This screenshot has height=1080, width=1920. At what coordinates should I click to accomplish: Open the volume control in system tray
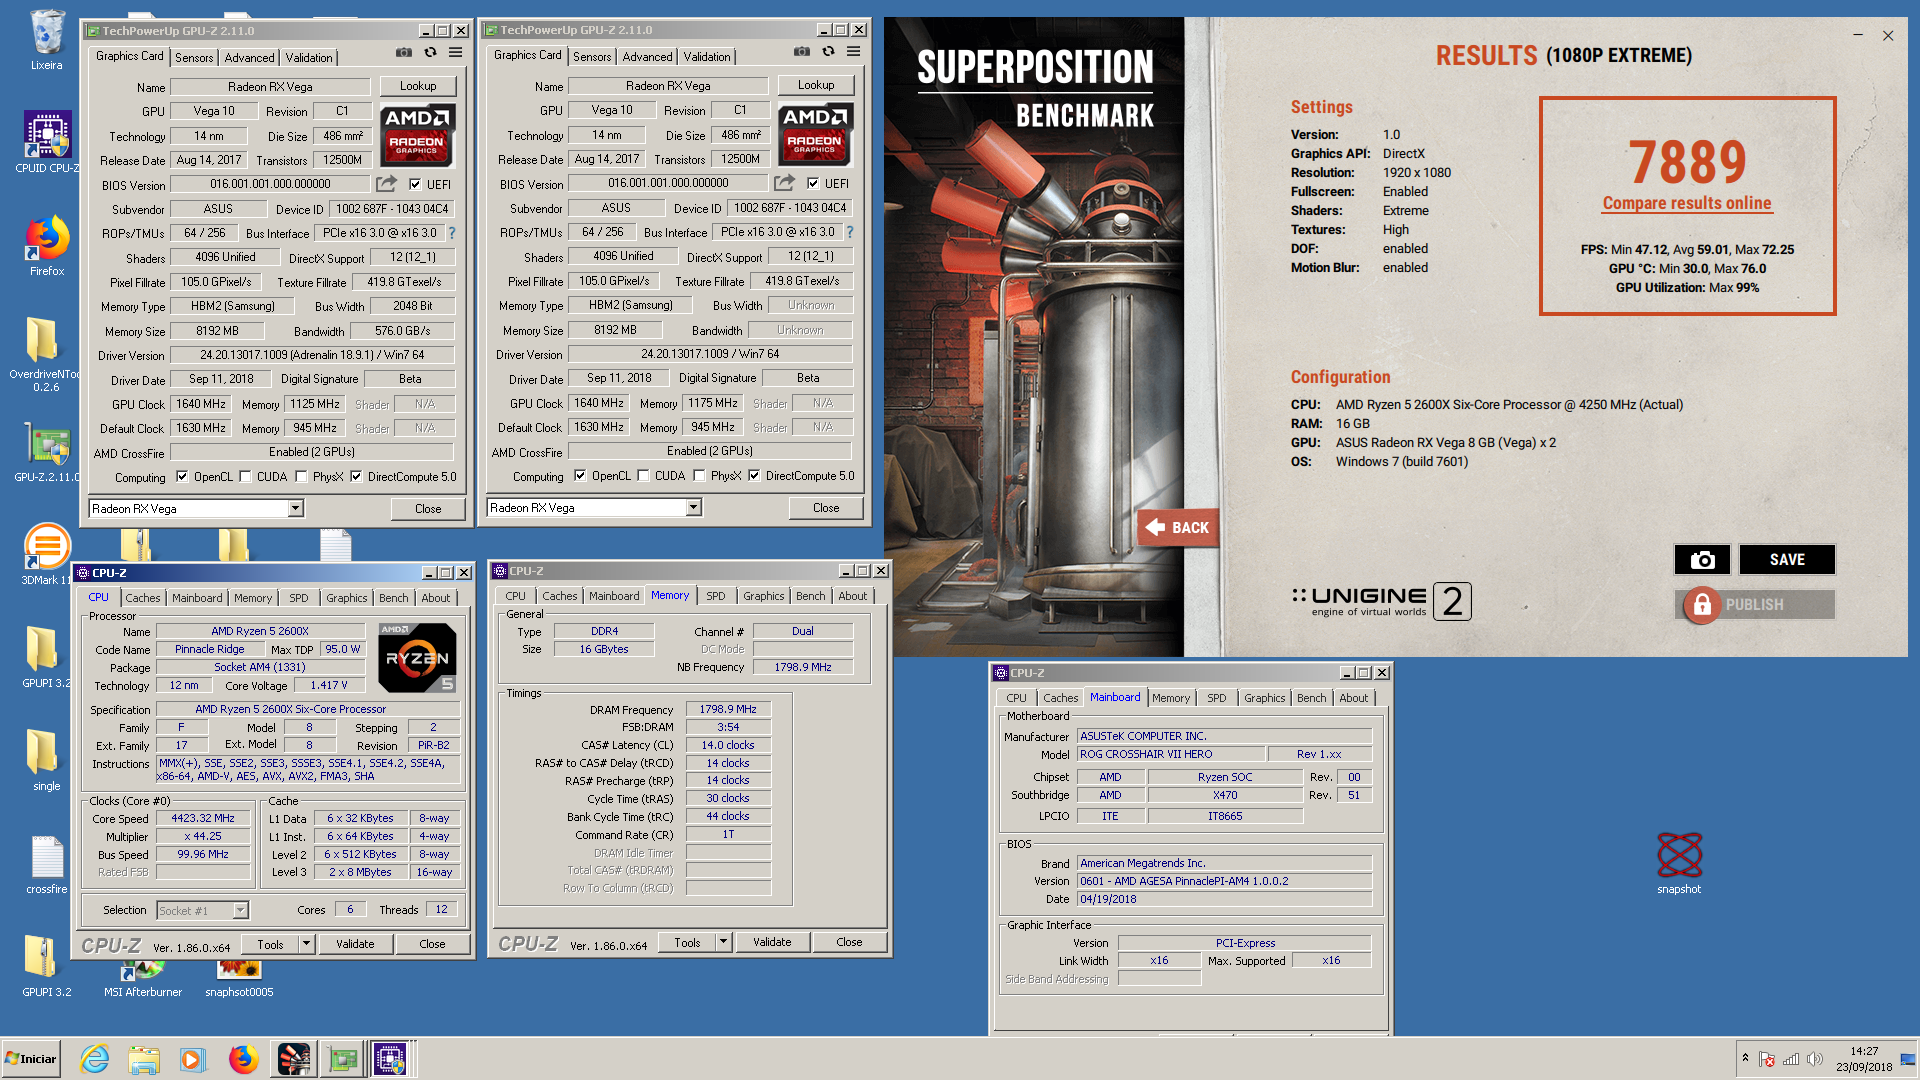click(x=1814, y=1059)
